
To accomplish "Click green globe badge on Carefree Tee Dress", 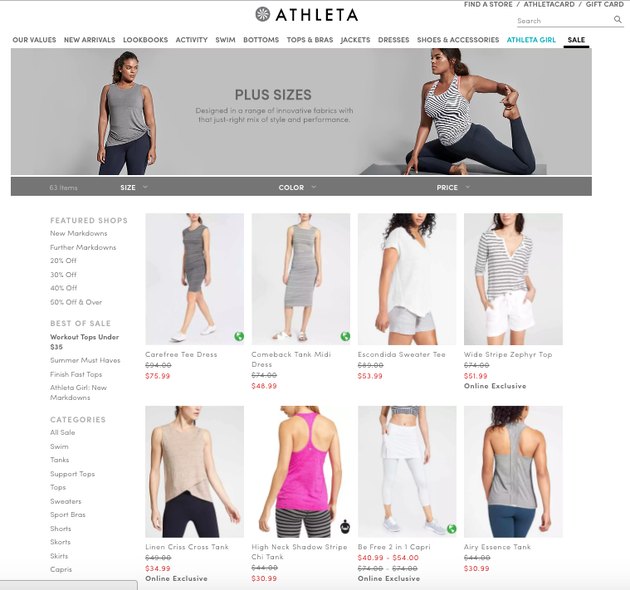I will (239, 336).
